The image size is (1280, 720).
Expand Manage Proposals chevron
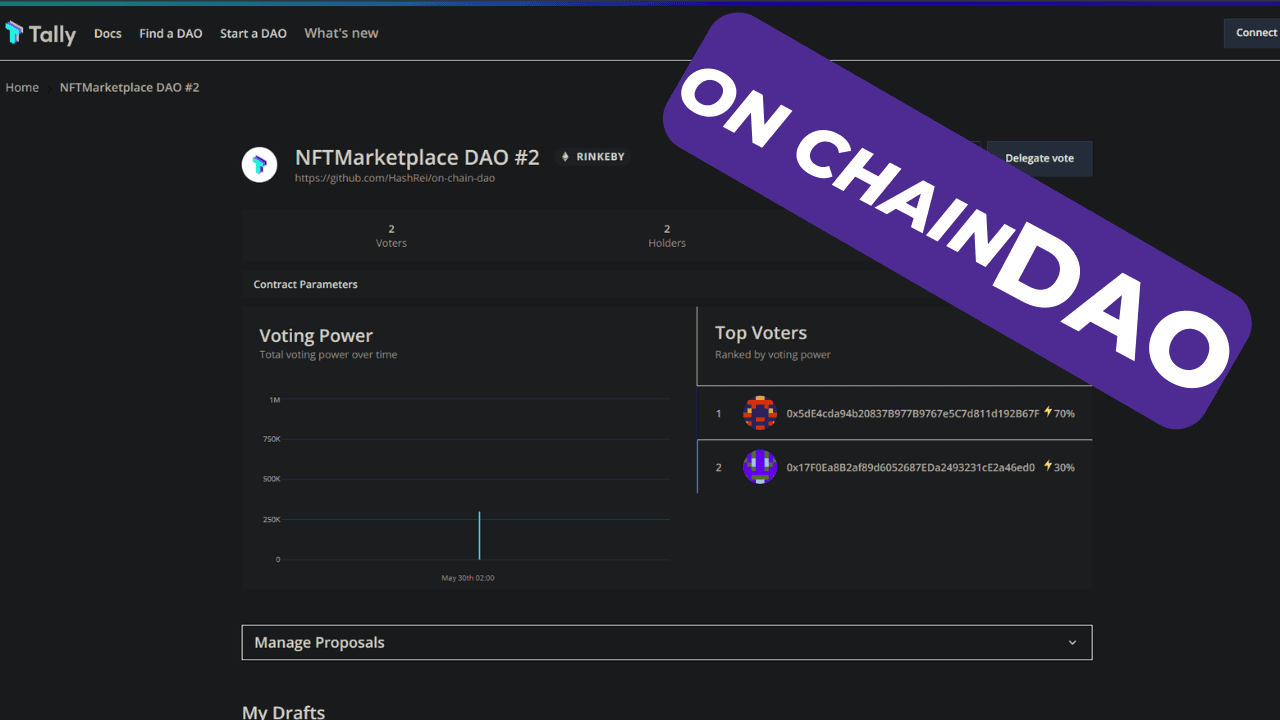(x=1072, y=643)
